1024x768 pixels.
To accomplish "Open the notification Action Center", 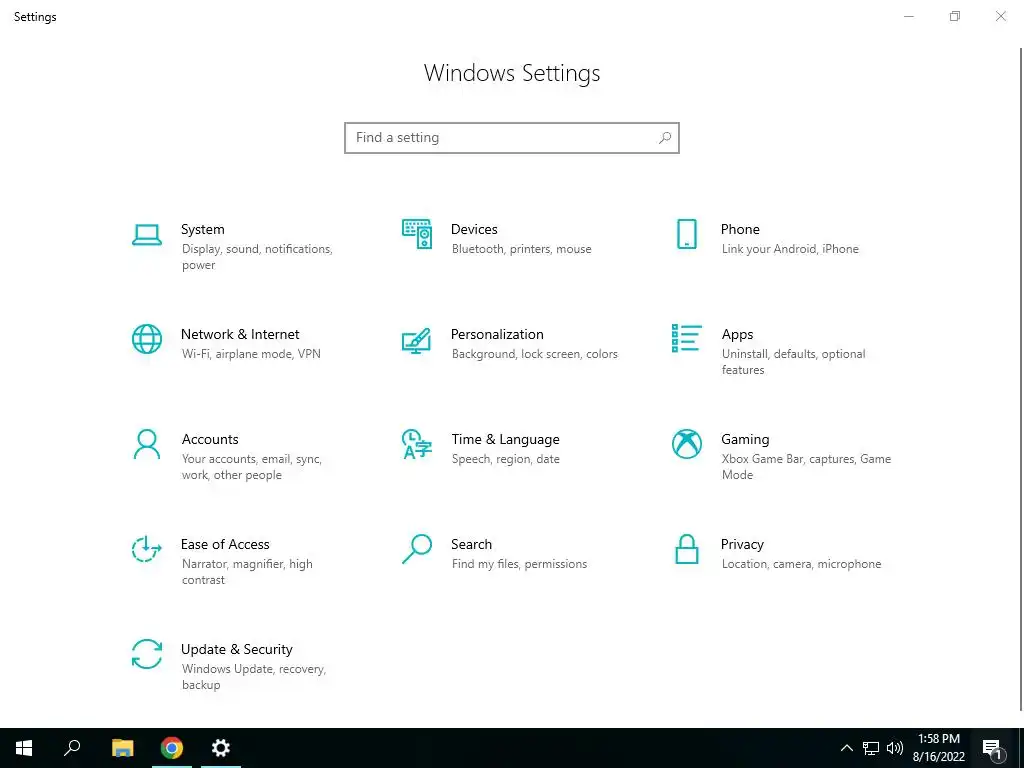I will point(993,749).
